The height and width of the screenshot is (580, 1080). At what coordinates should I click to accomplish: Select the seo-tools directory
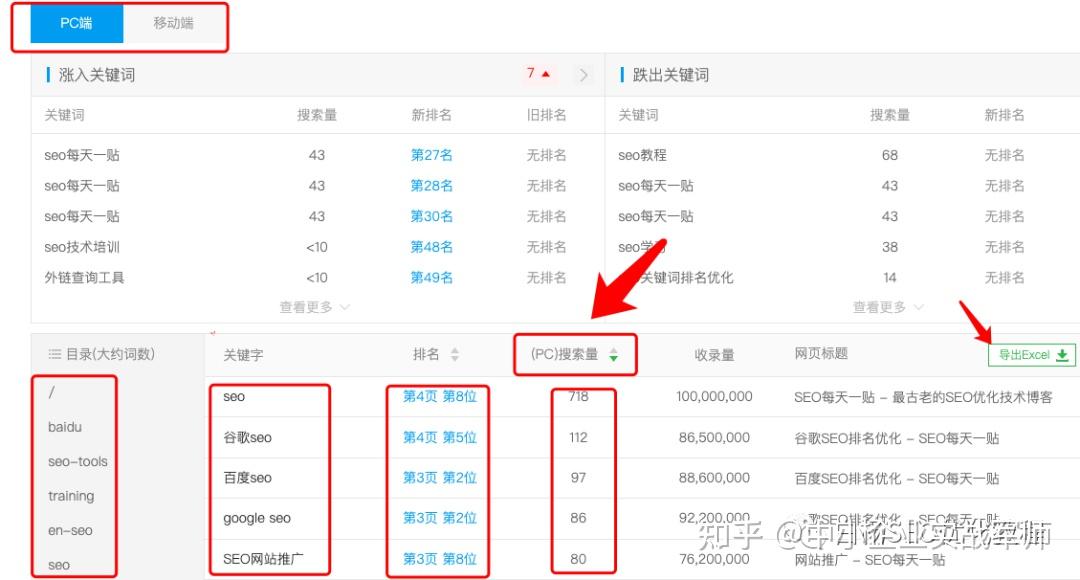(x=77, y=462)
